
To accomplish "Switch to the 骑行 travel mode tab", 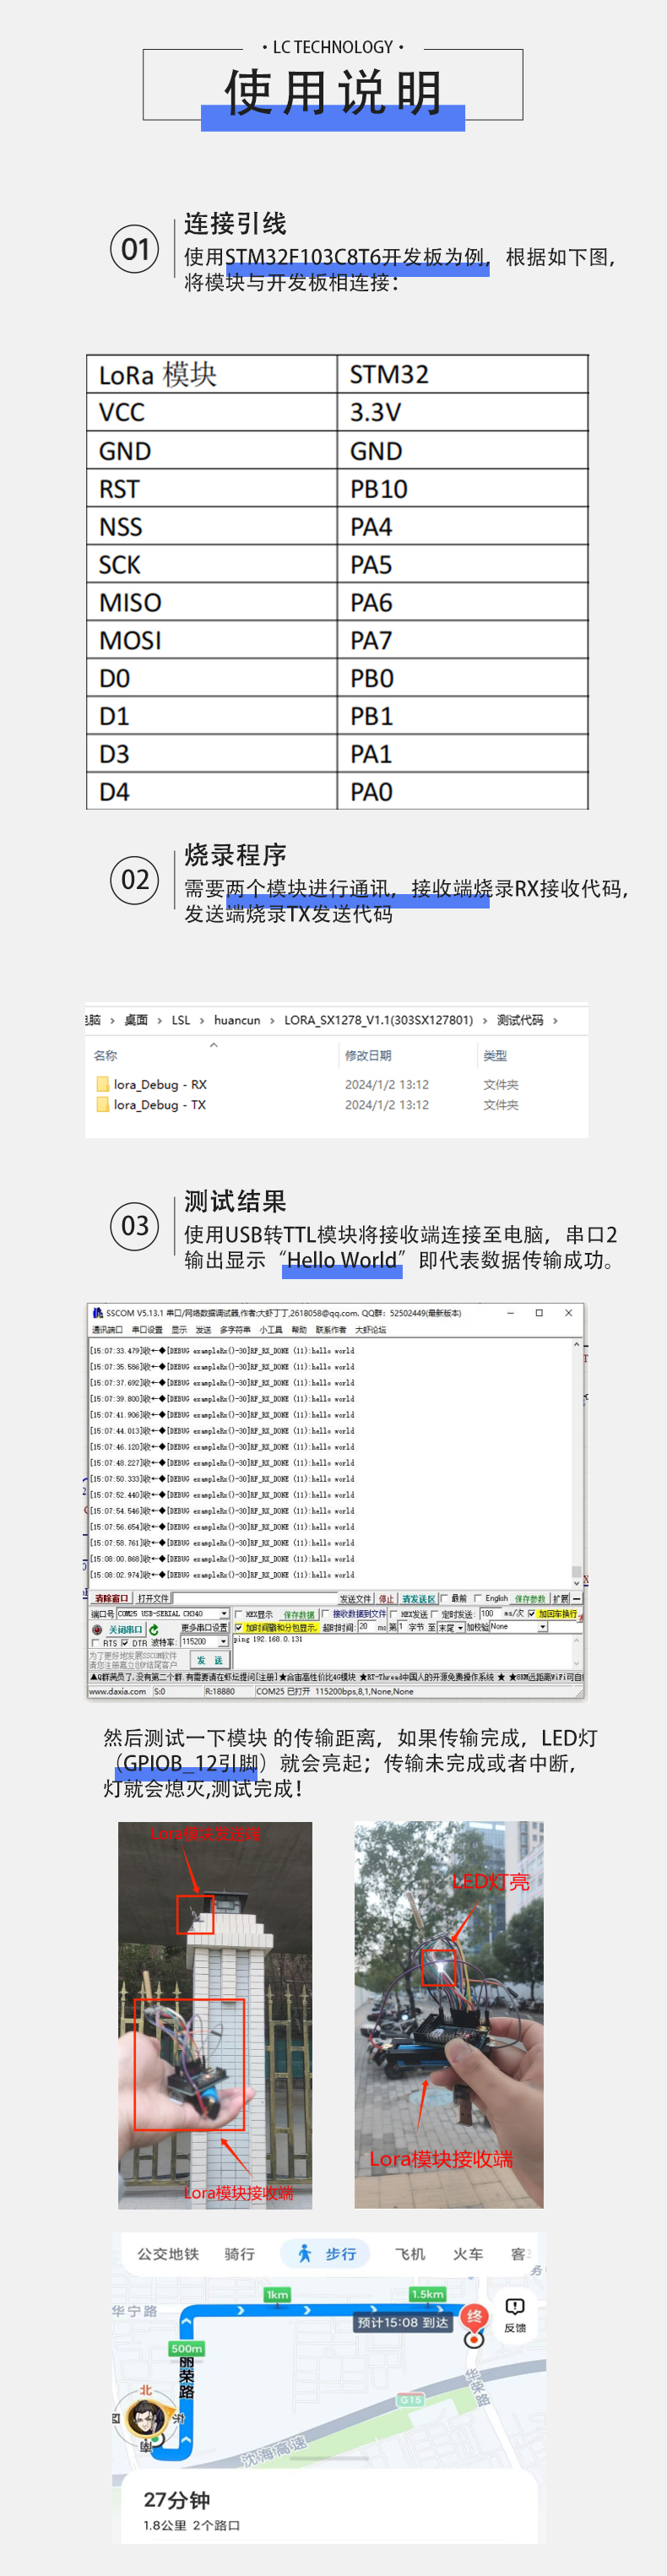I will tap(239, 2254).
